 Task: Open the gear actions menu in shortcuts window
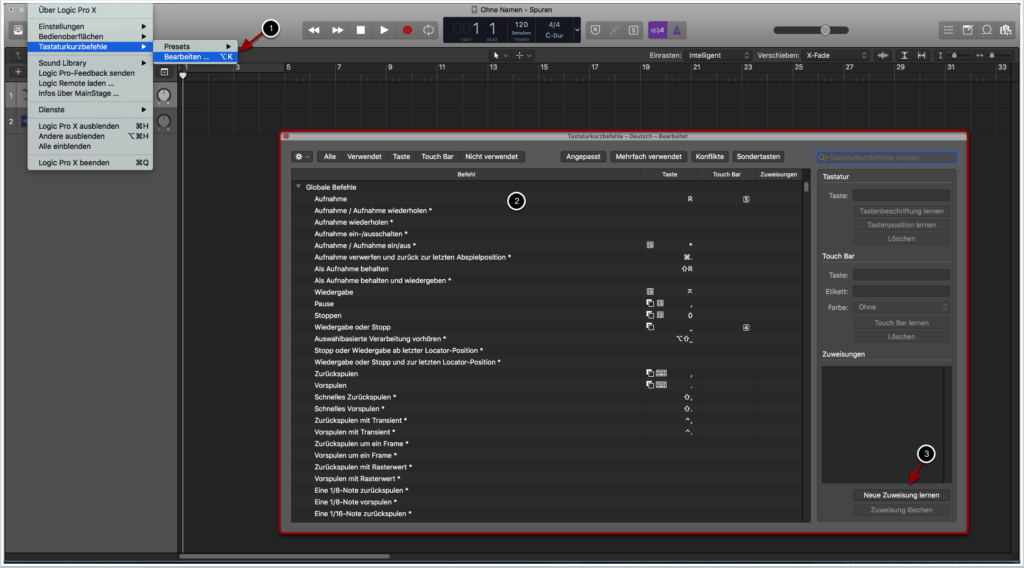click(x=301, y=157)
